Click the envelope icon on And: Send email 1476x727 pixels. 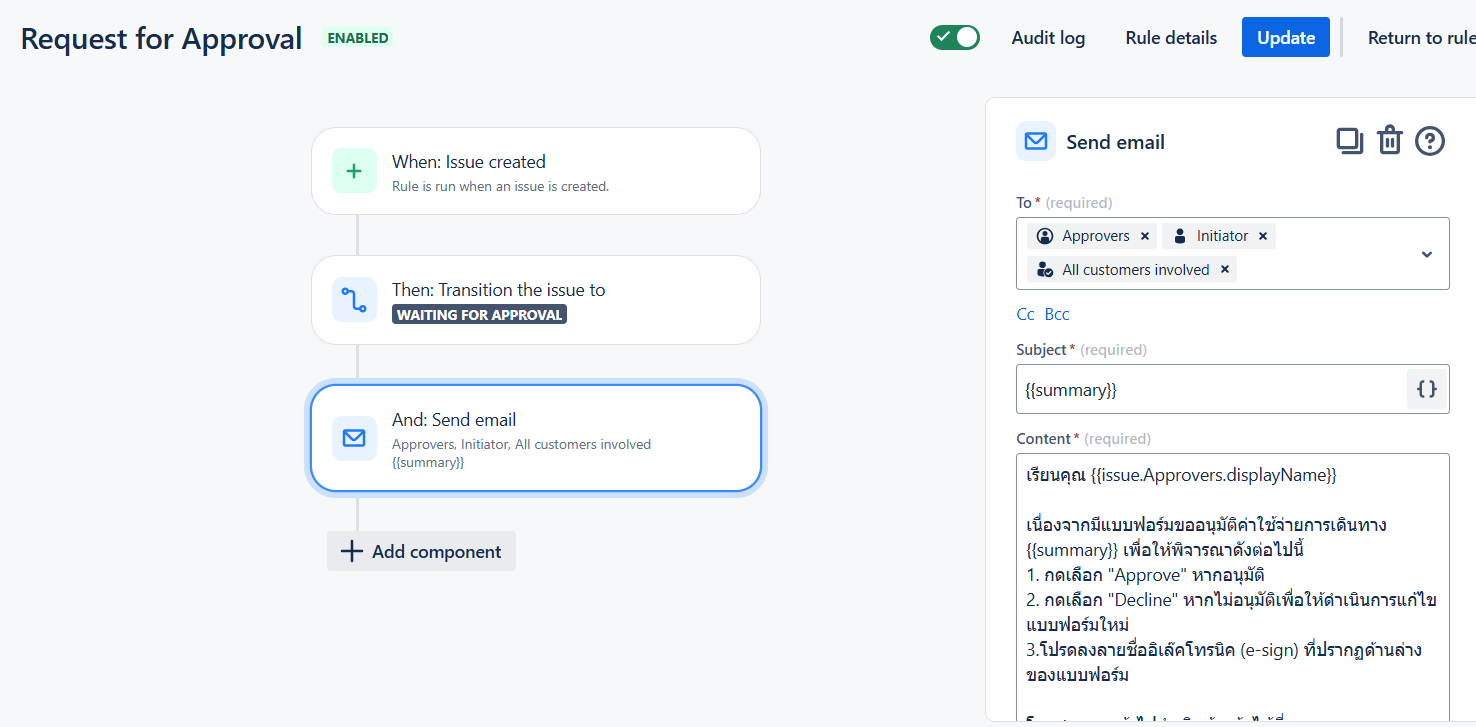[354, 438]
